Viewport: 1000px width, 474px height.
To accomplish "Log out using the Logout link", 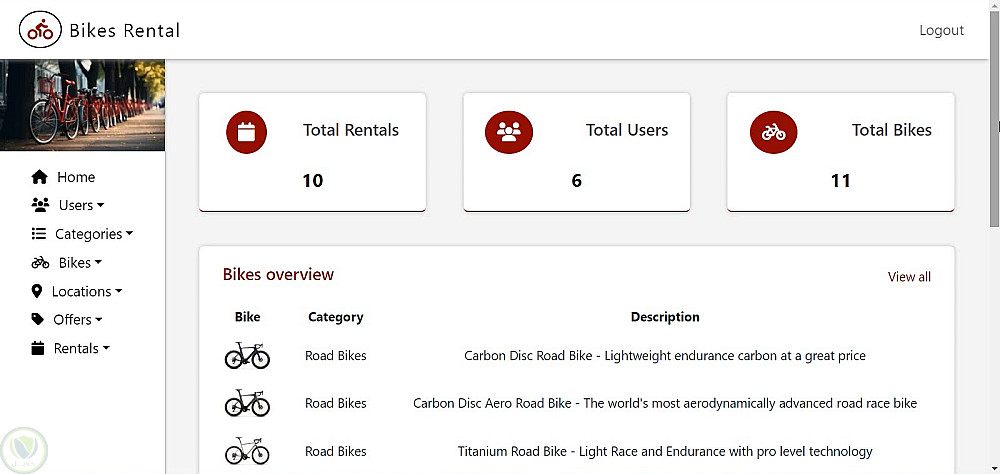I will click(941, 30).
